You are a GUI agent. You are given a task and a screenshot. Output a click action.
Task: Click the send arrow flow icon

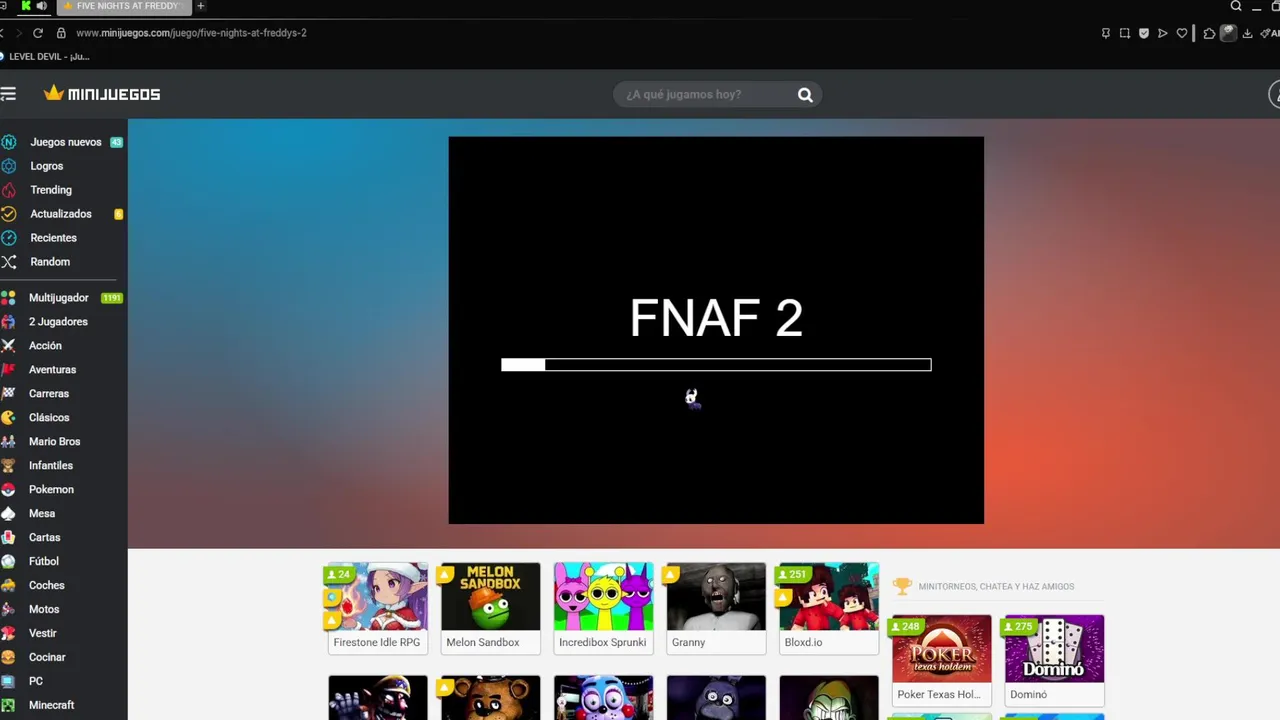1162,33
